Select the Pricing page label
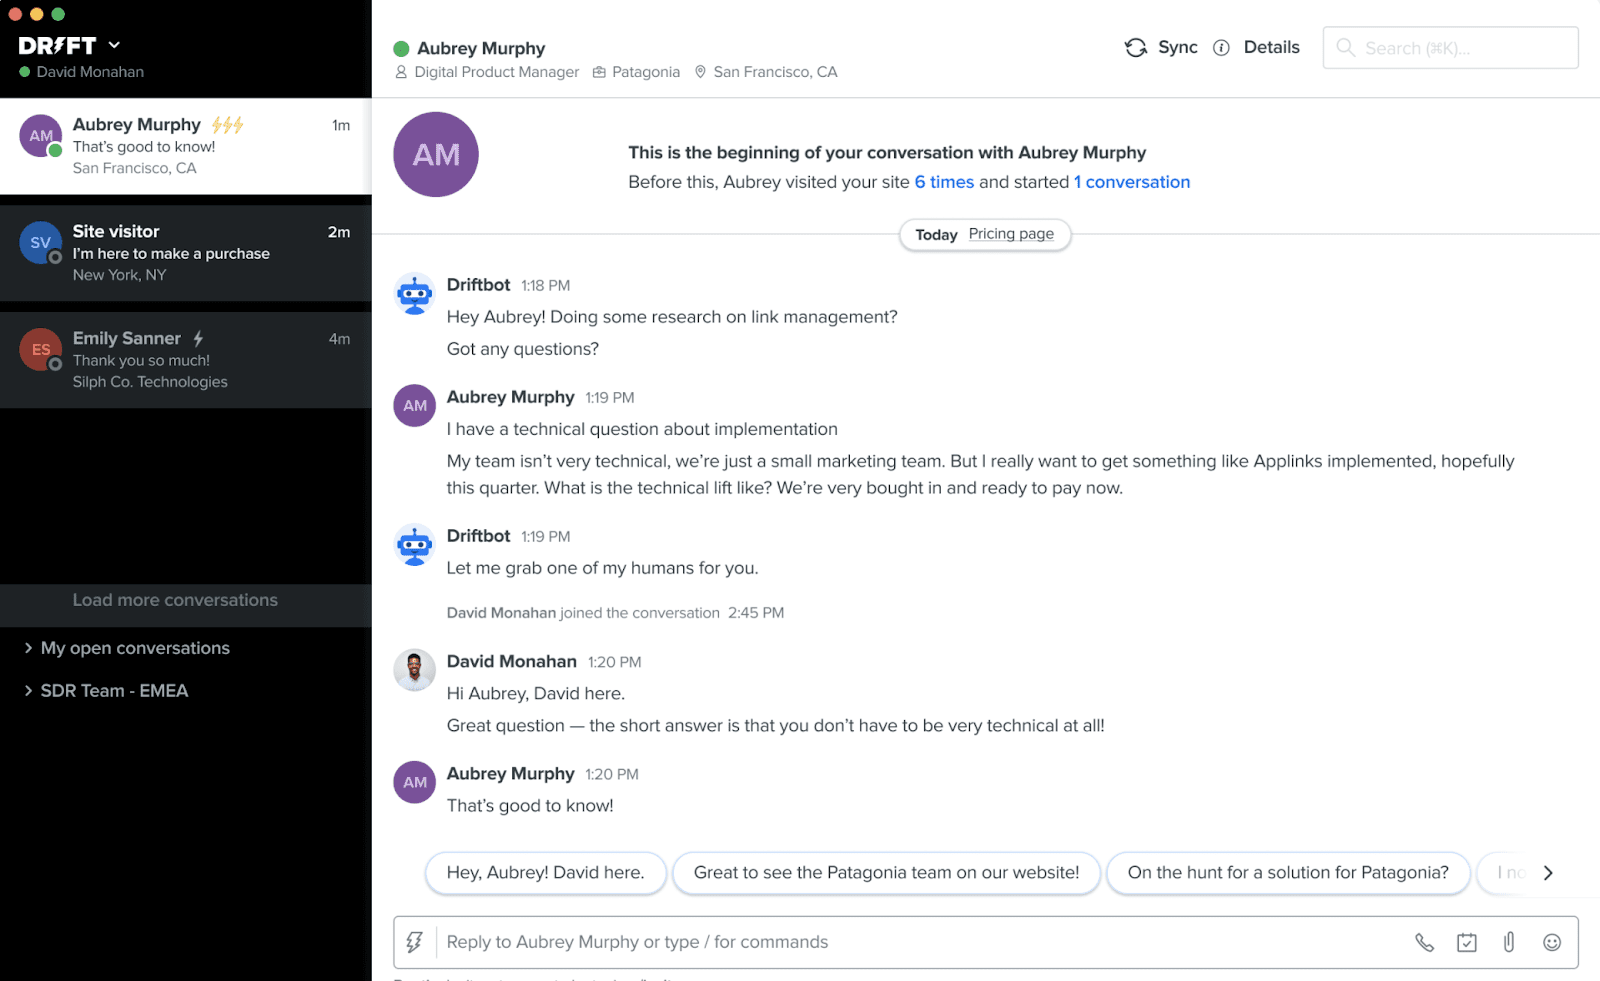Viewport: 1600px width, 981px height. click(x=1011, y=234)
